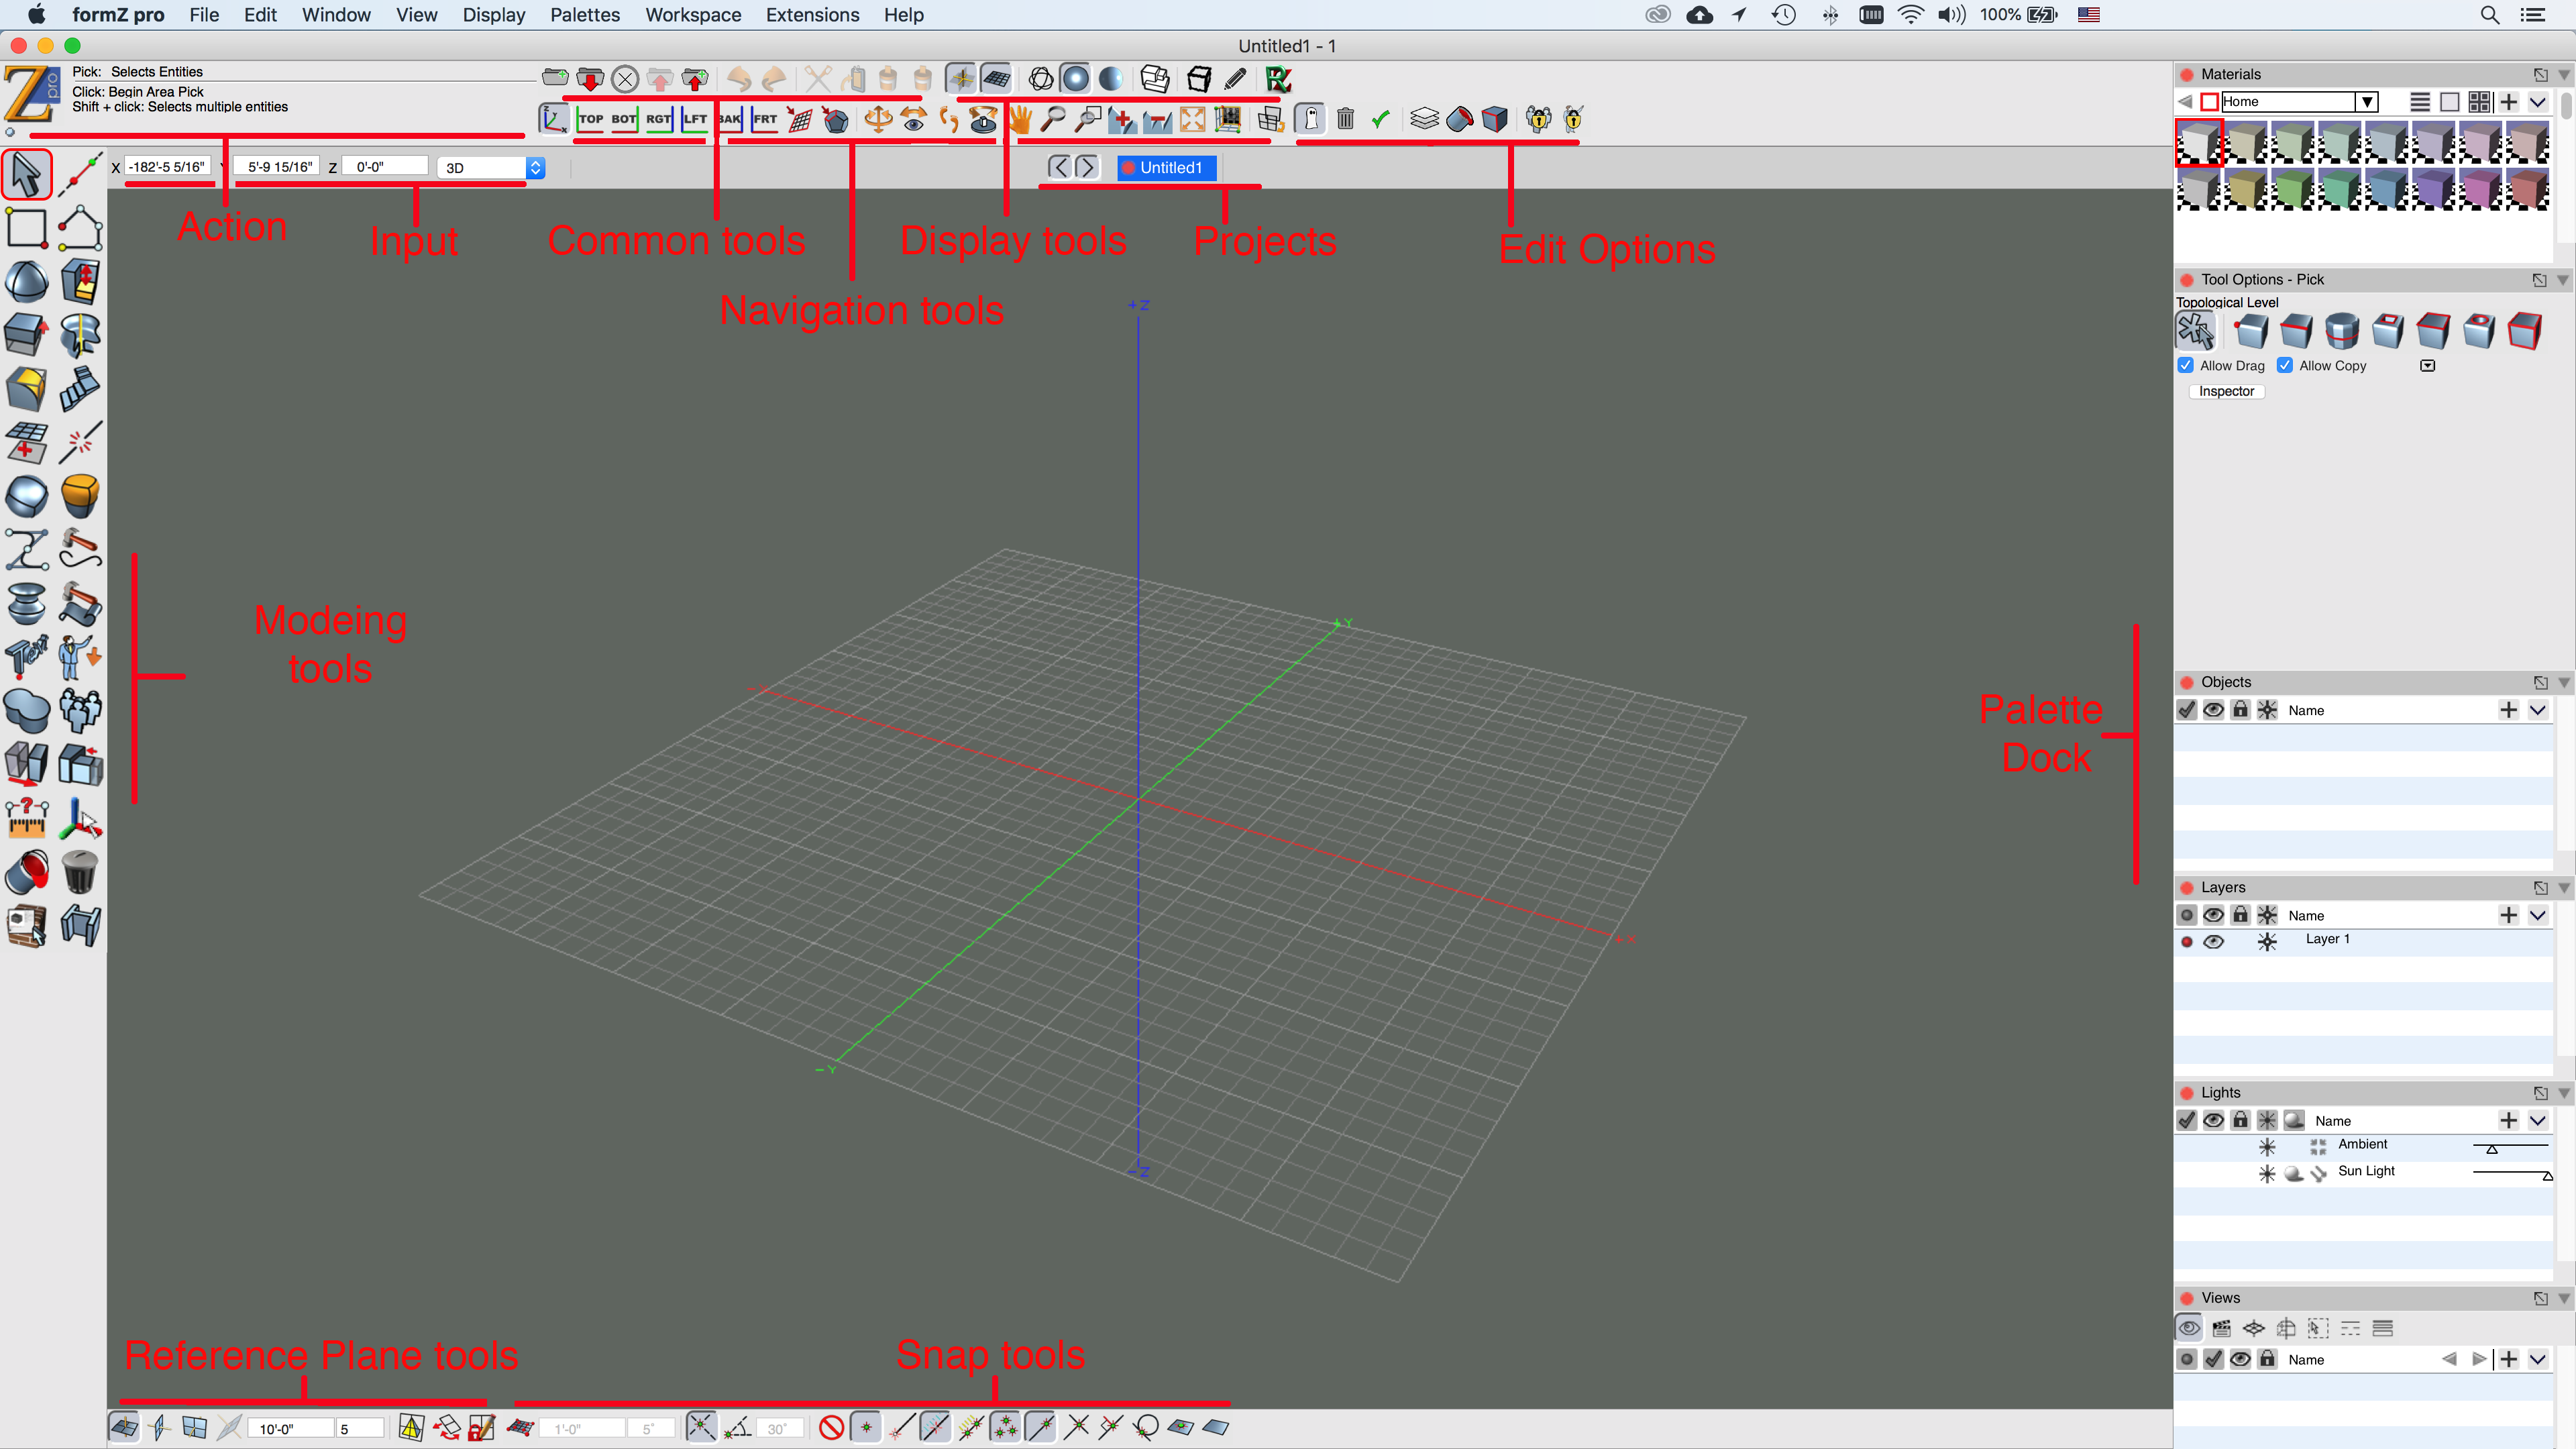Open the Extensions menu

click(812, 15)
